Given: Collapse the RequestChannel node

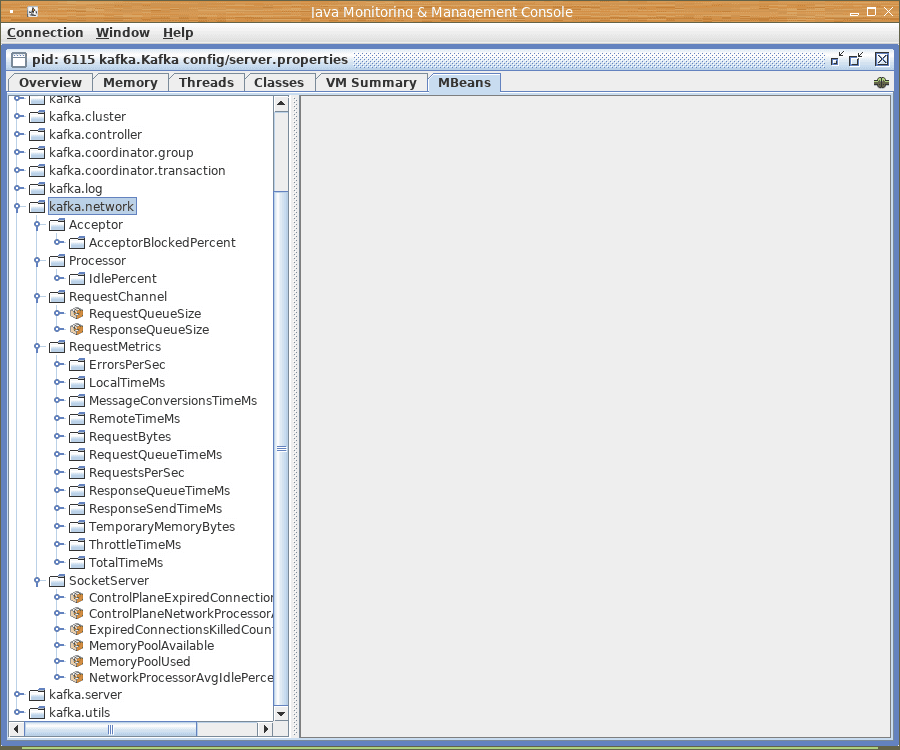Looking at the screenshot, I should (37, 297).
